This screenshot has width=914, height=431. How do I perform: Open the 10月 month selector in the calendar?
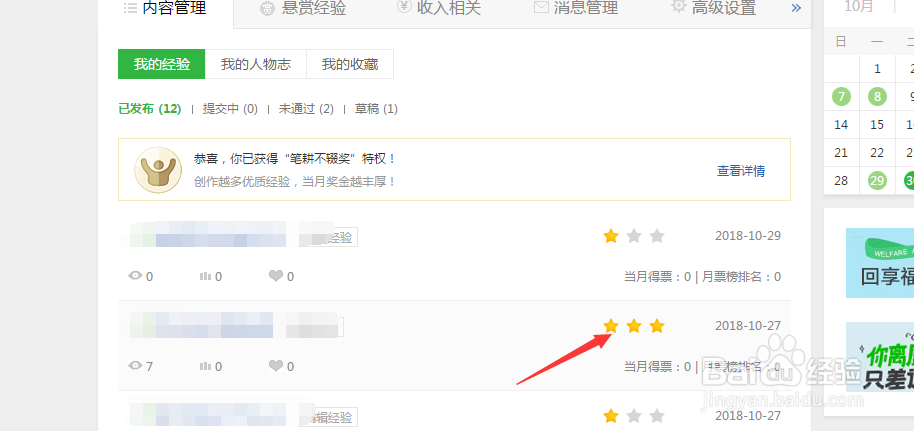859,7
